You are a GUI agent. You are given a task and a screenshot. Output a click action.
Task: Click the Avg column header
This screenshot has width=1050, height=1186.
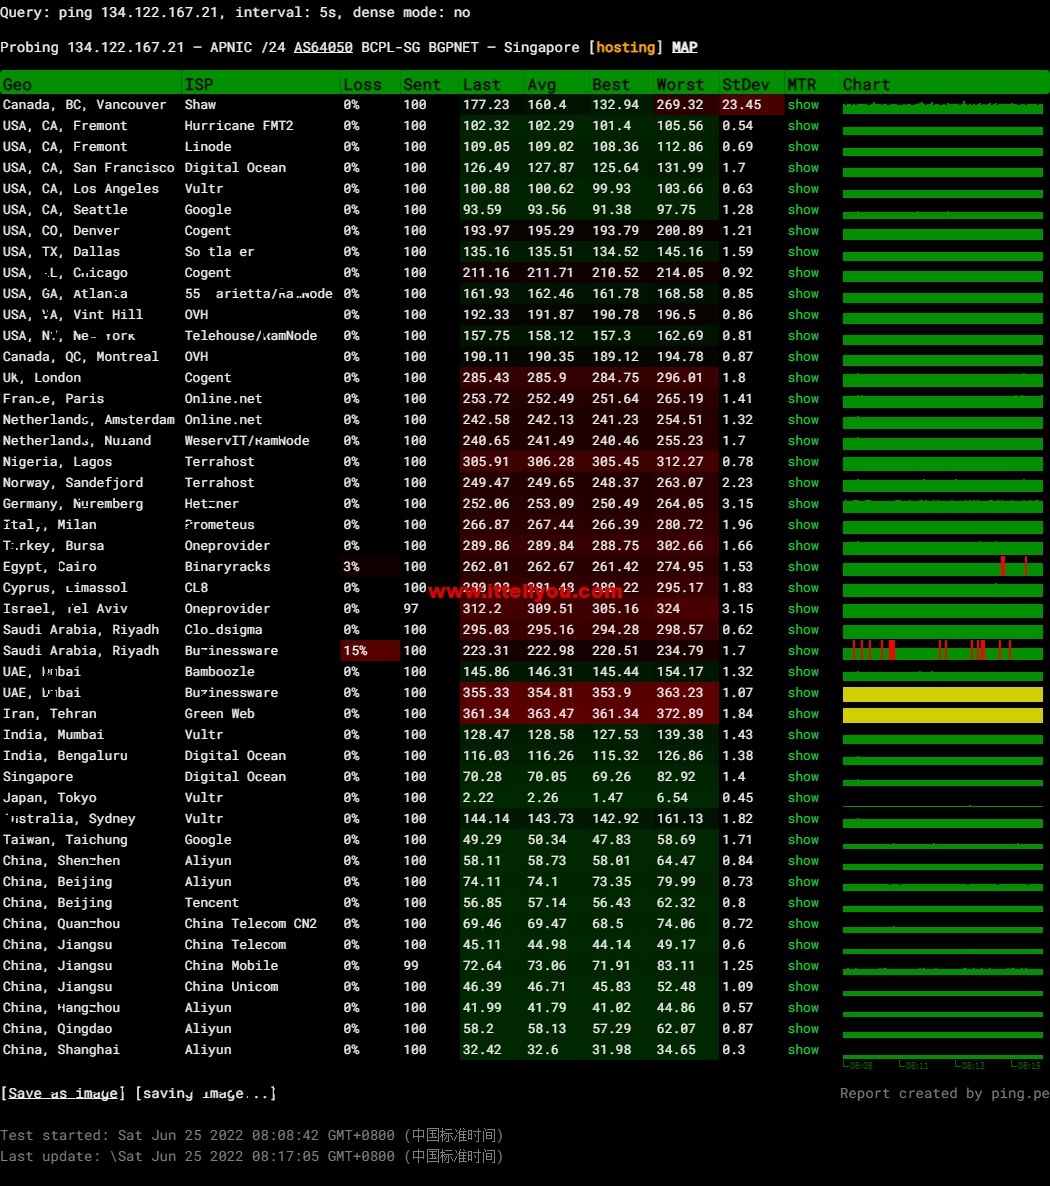click(541, 85)
